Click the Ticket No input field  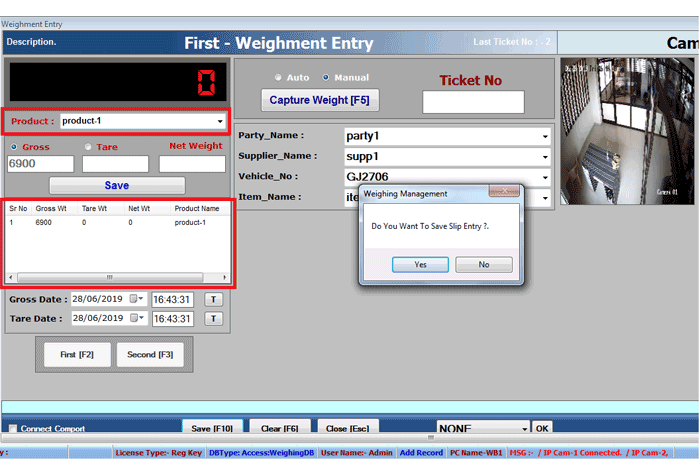[x=473, y=102]
